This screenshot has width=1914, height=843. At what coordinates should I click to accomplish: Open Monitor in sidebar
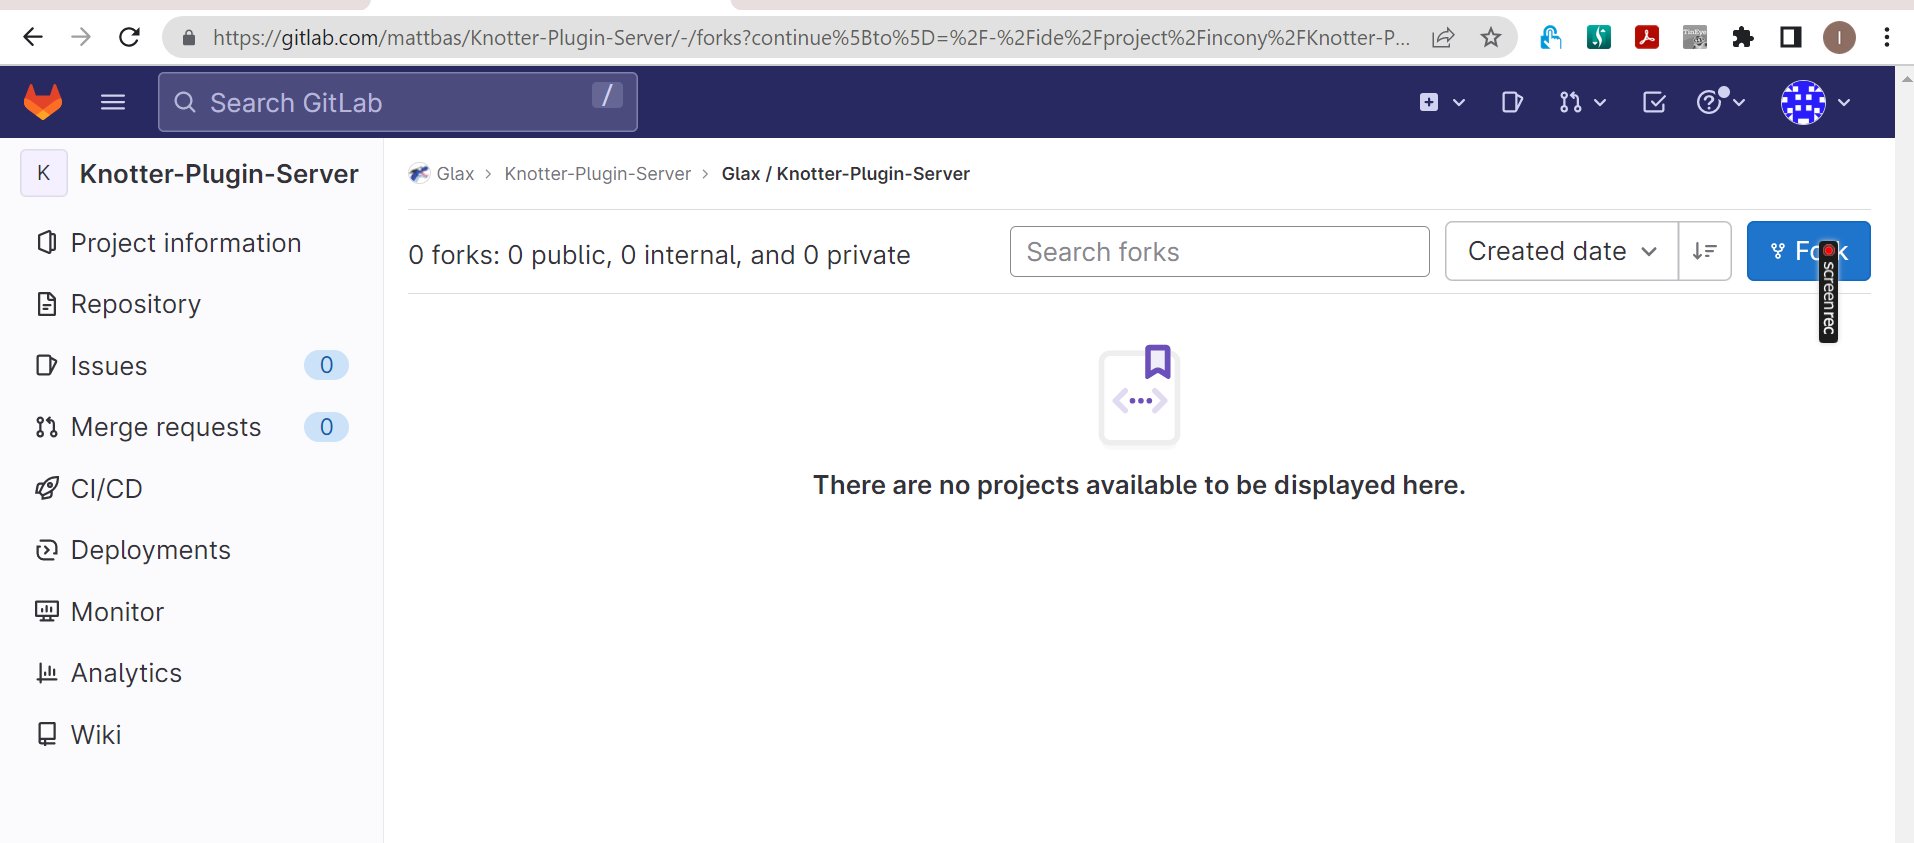click(x=118, y=612)
